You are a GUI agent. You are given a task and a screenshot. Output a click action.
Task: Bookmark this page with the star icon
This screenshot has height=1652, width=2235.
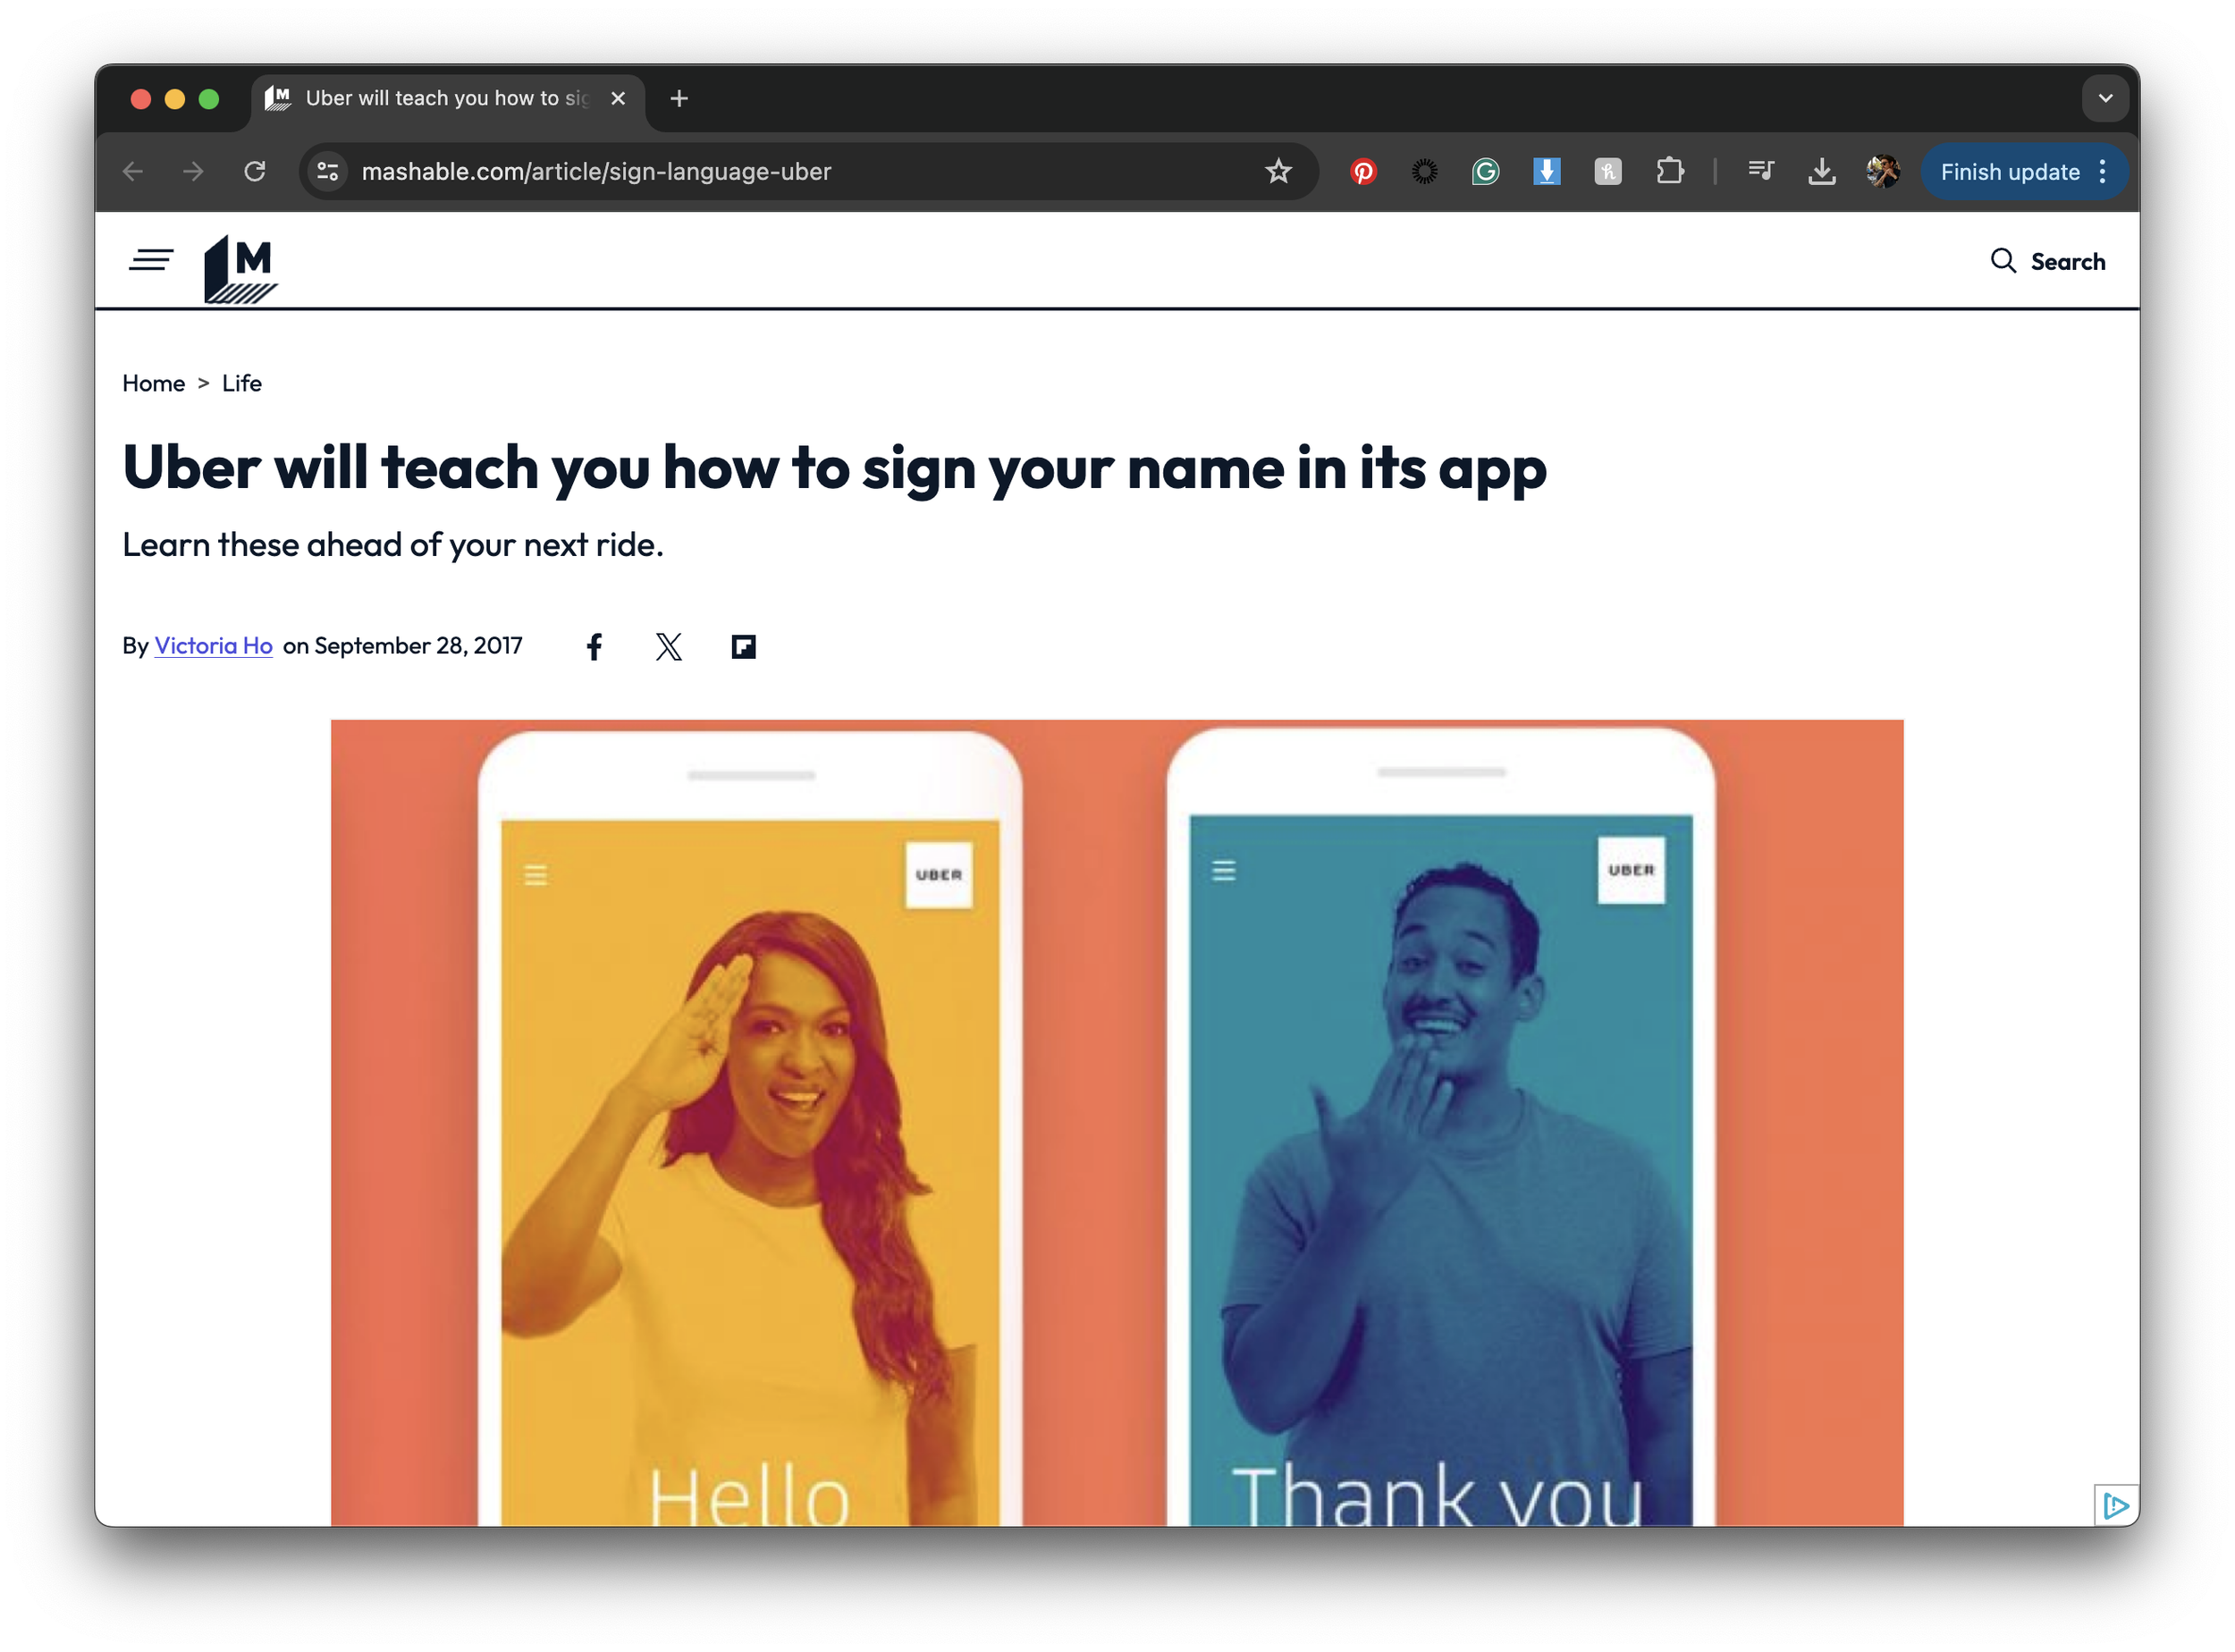coord(1278,172)
